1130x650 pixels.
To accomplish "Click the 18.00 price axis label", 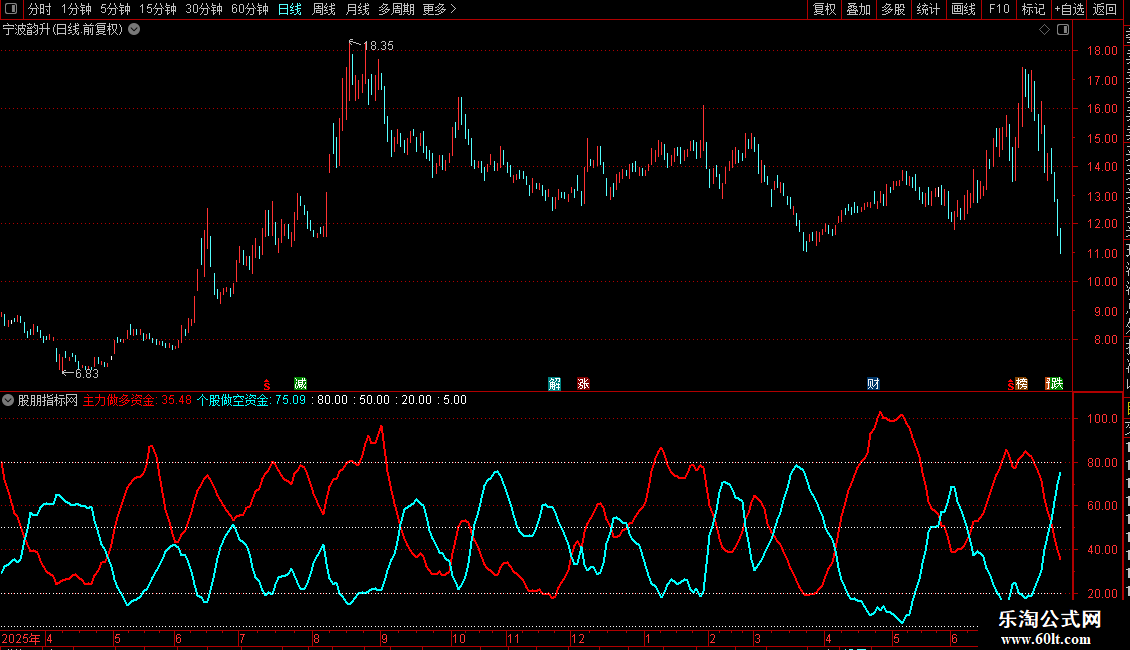I will pyautogui.click(x=1103, y=50).
